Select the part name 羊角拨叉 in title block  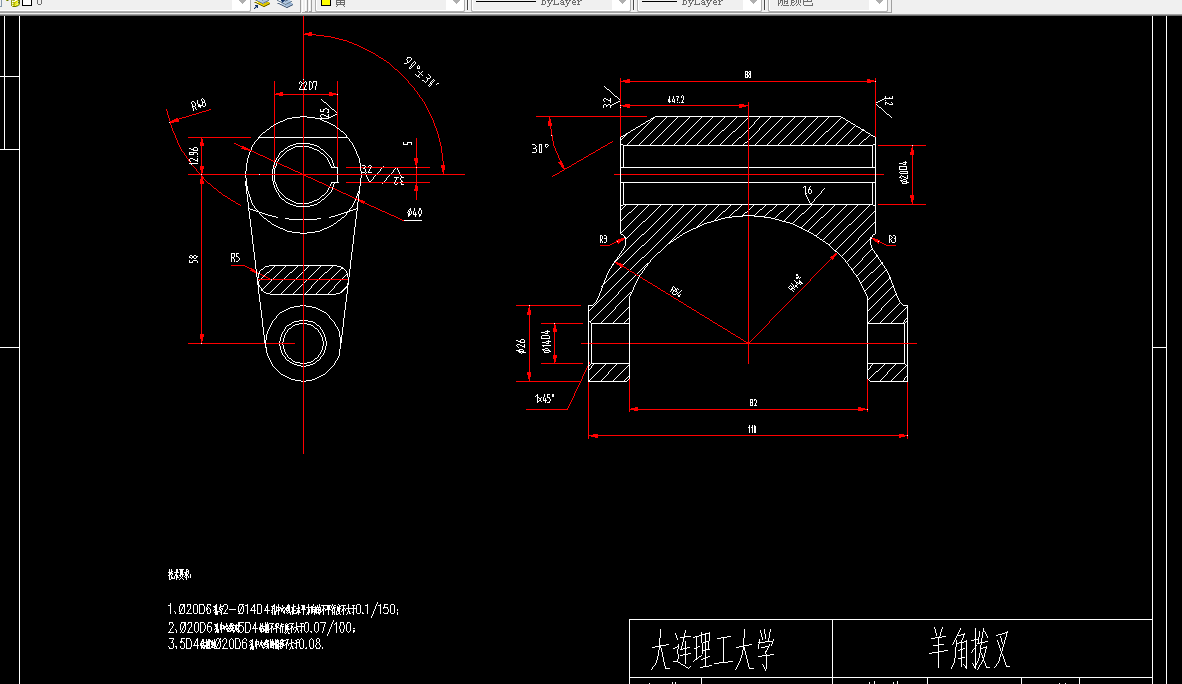tap(966, 649)
